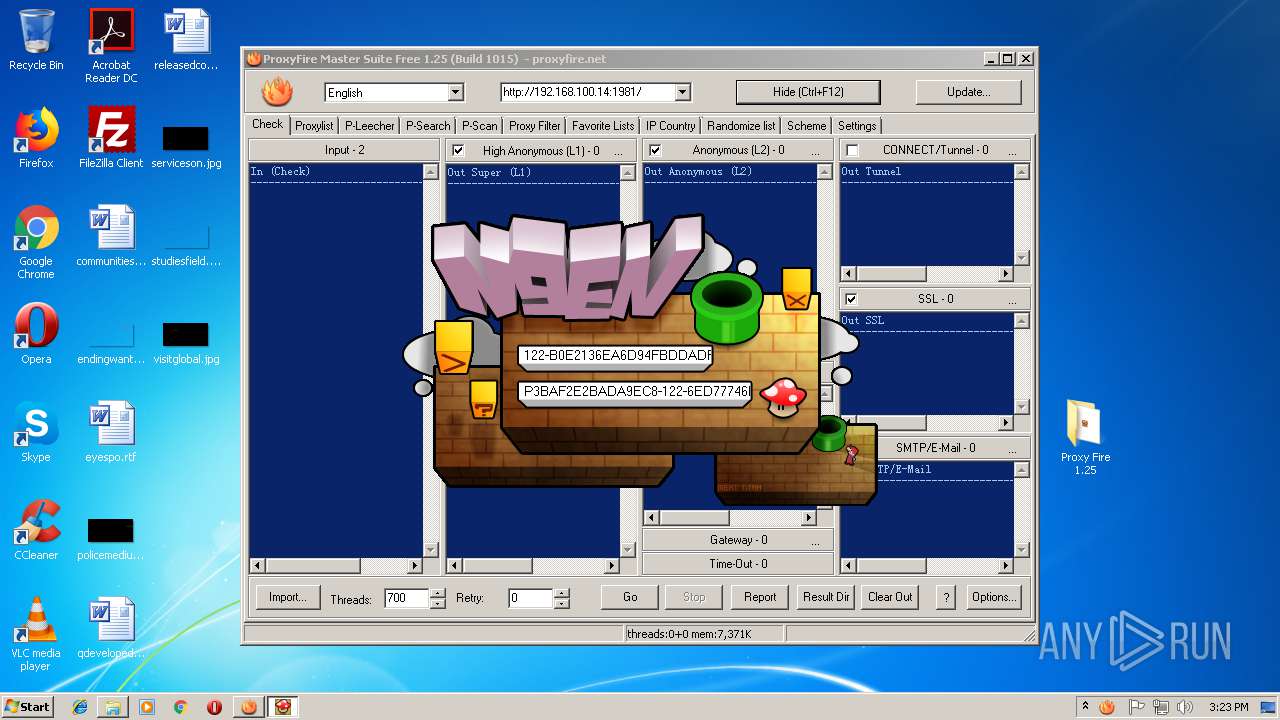Image resolution: width=1280 pixels, height=720 pixels.
Task: Open Skype desktop shortcut
Action: coord(36,432)
